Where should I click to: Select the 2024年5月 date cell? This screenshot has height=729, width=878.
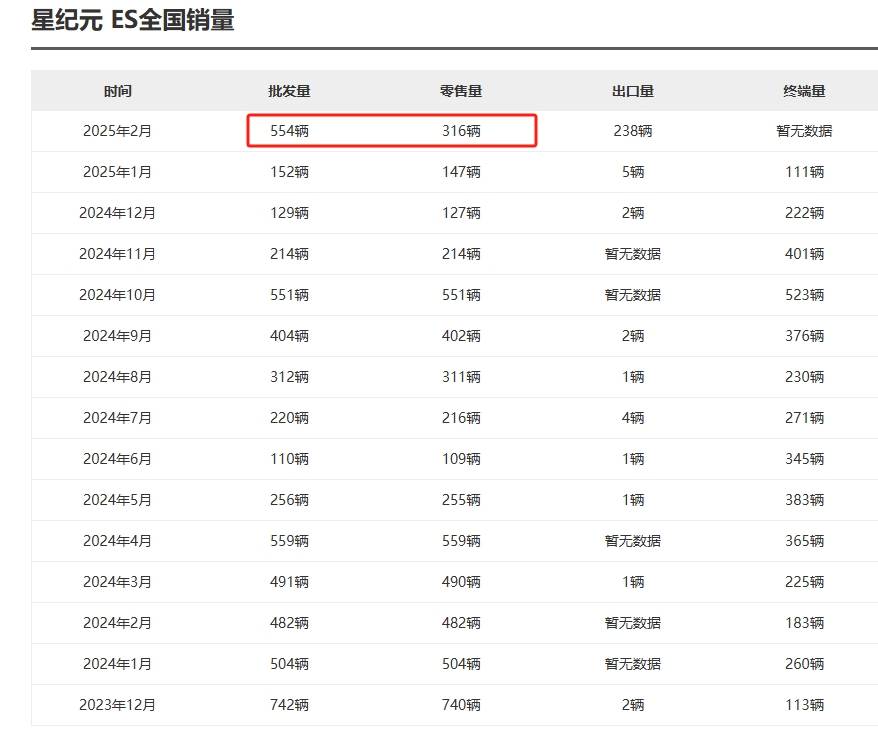coord(118,499)
